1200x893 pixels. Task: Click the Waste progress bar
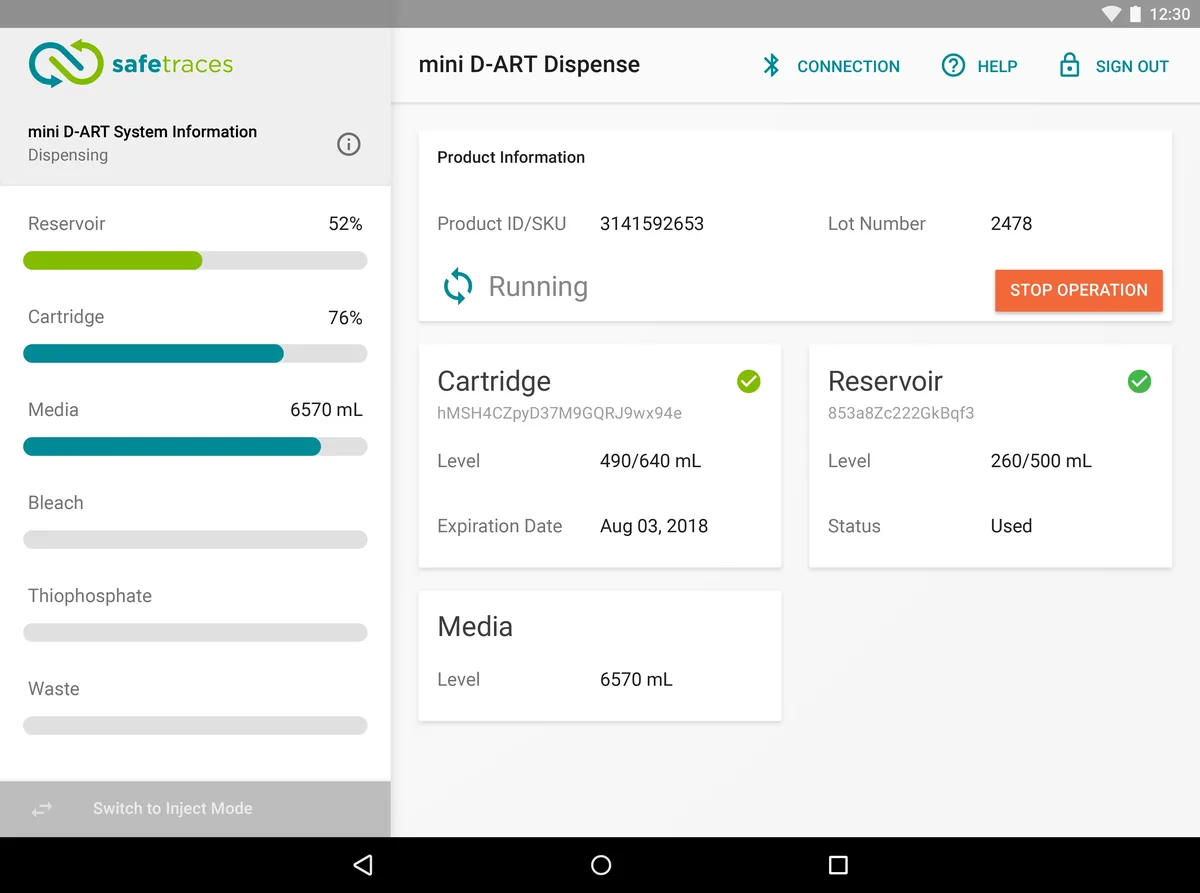pyautogui.click(x=195, y=726)
